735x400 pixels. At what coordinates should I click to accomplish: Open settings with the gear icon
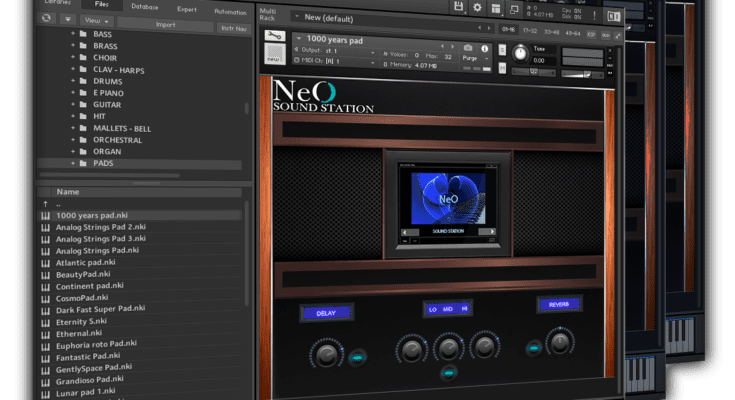coord(477,7)
